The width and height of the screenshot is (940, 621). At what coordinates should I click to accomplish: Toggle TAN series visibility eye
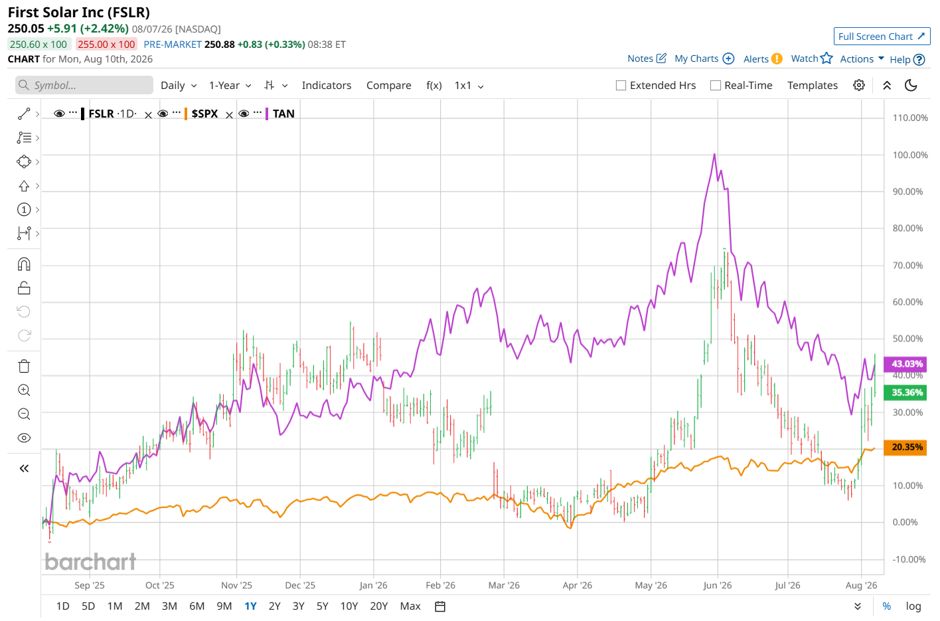coord(243,113)
